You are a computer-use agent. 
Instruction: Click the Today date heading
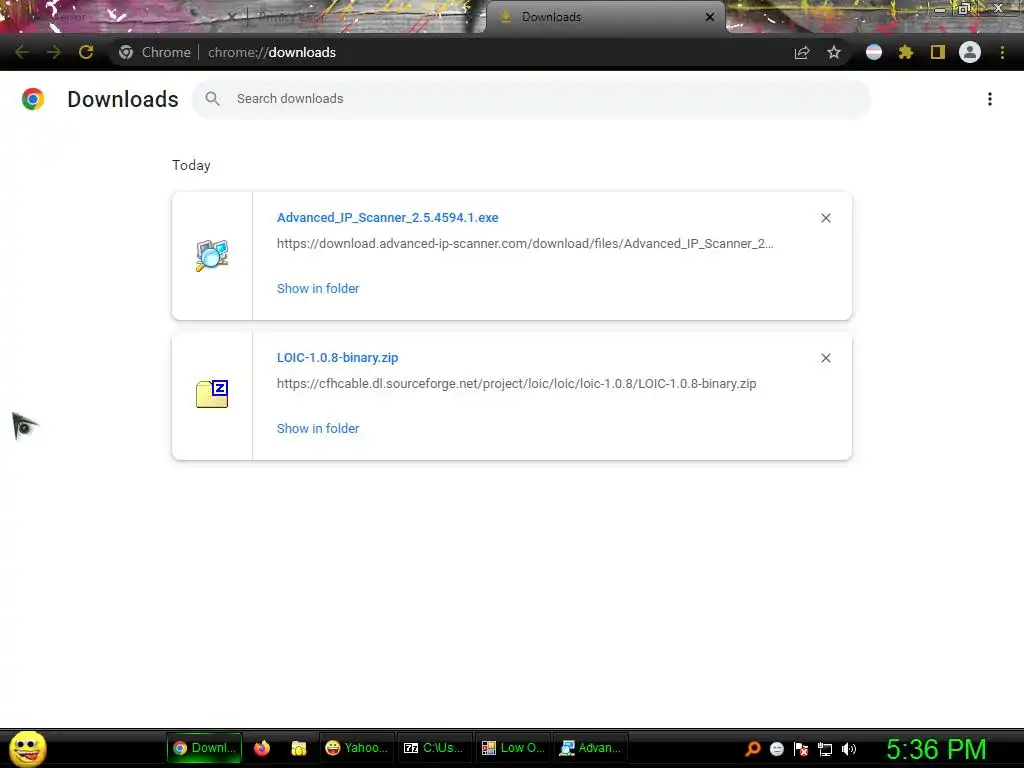point(191,165)
